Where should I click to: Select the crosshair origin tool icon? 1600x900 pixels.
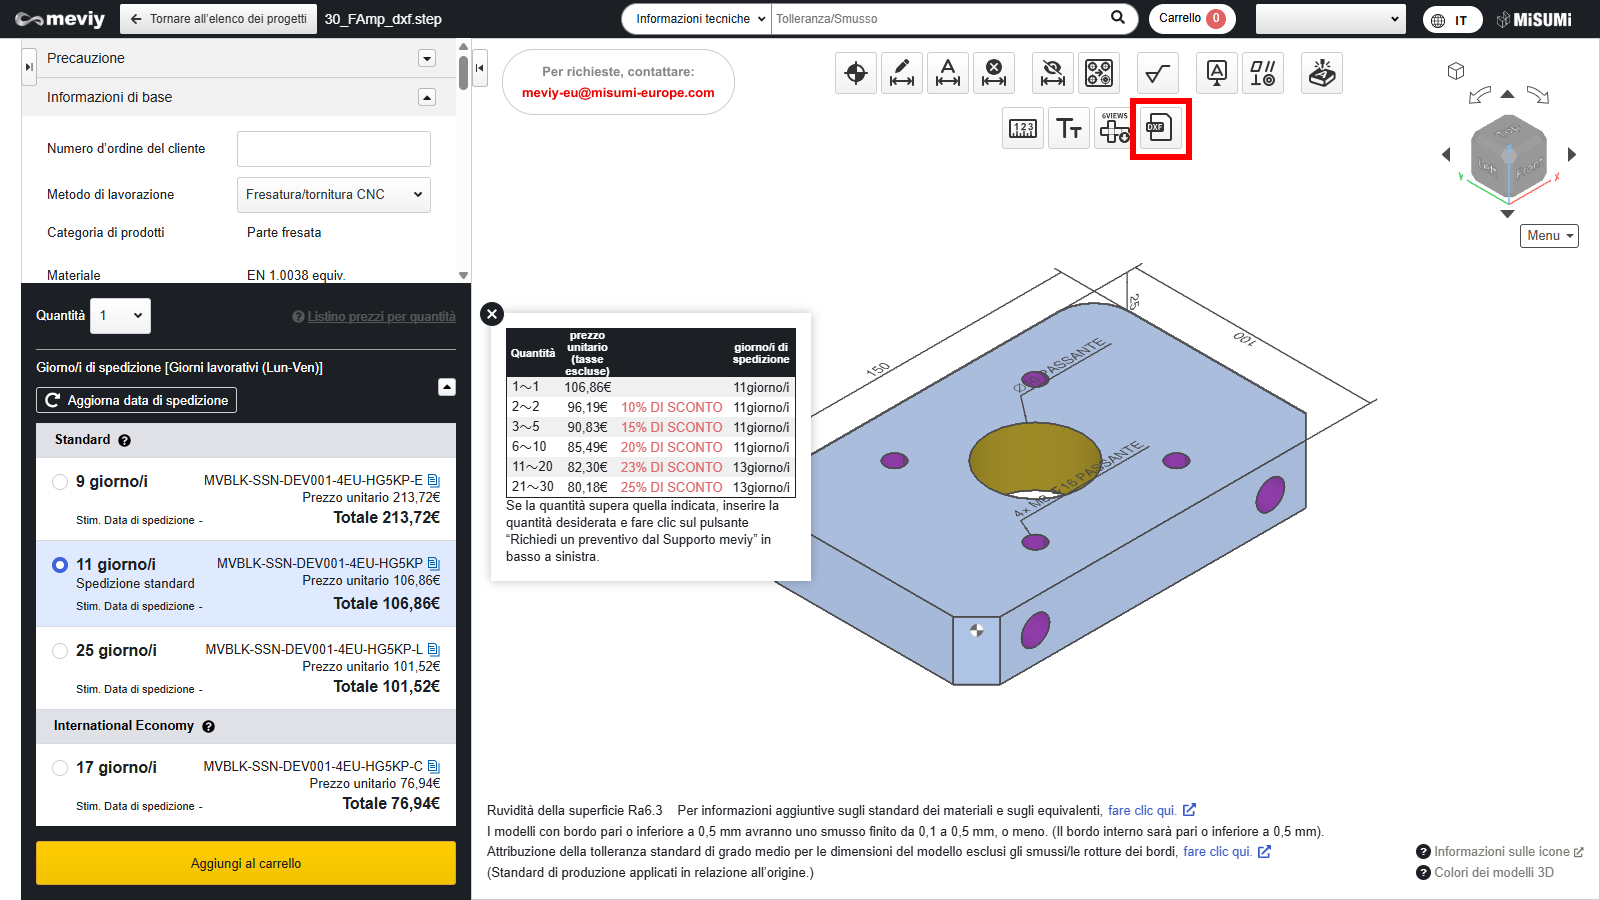pos(856,73)
